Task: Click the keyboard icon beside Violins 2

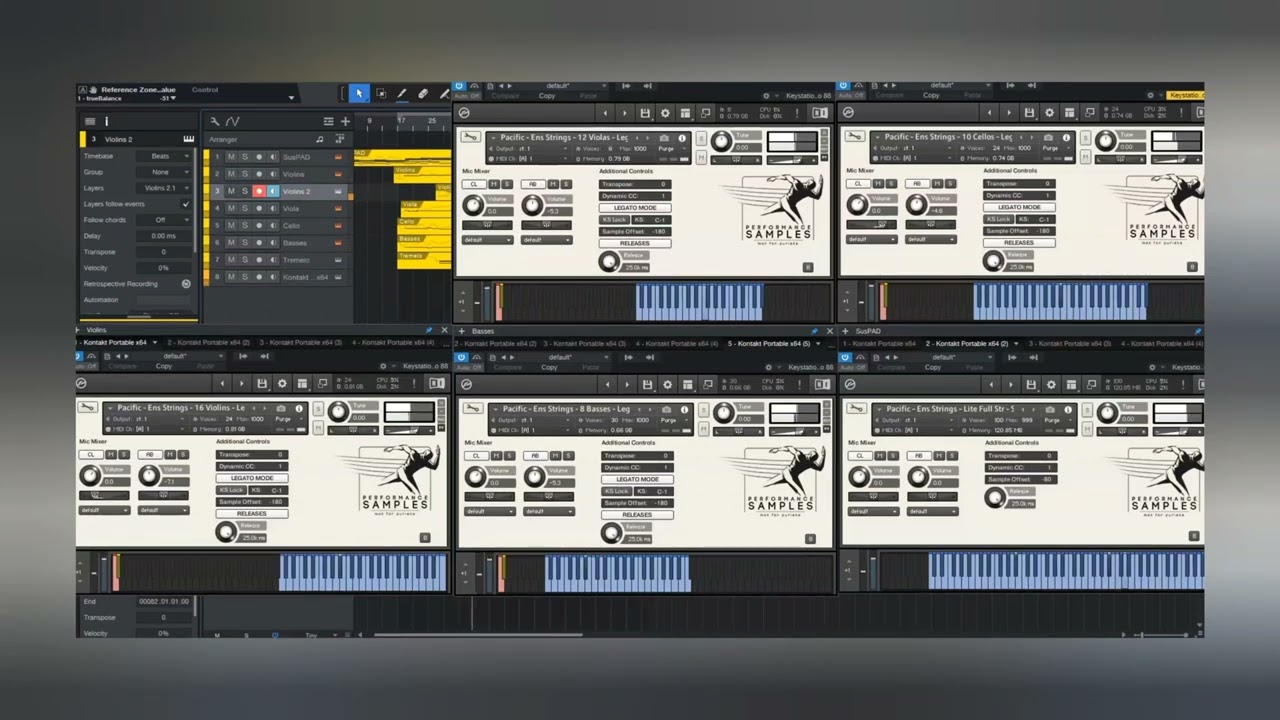Action: click(188, 139)
